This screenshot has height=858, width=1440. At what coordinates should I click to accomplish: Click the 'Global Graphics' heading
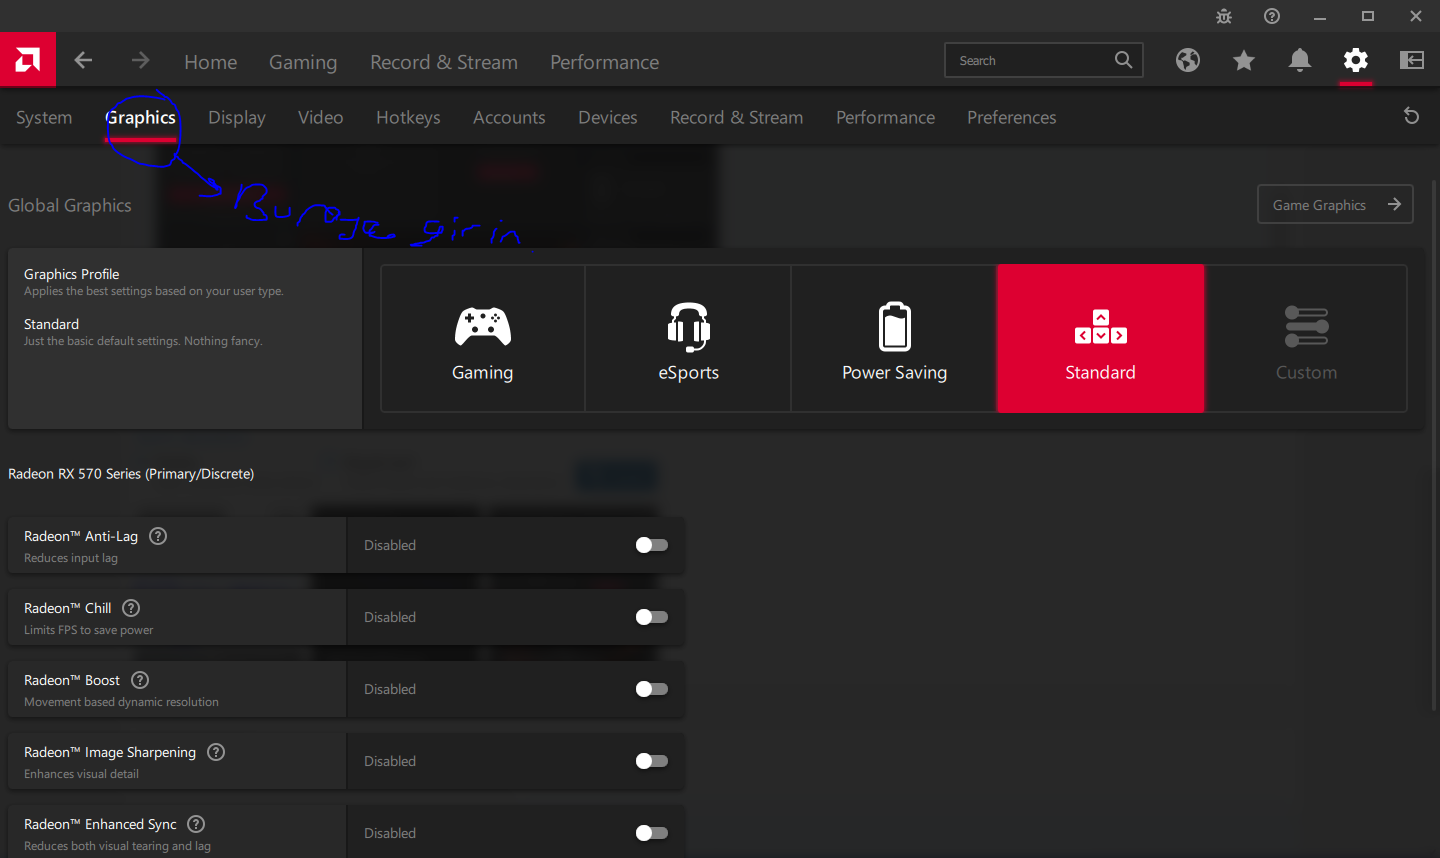70,205
